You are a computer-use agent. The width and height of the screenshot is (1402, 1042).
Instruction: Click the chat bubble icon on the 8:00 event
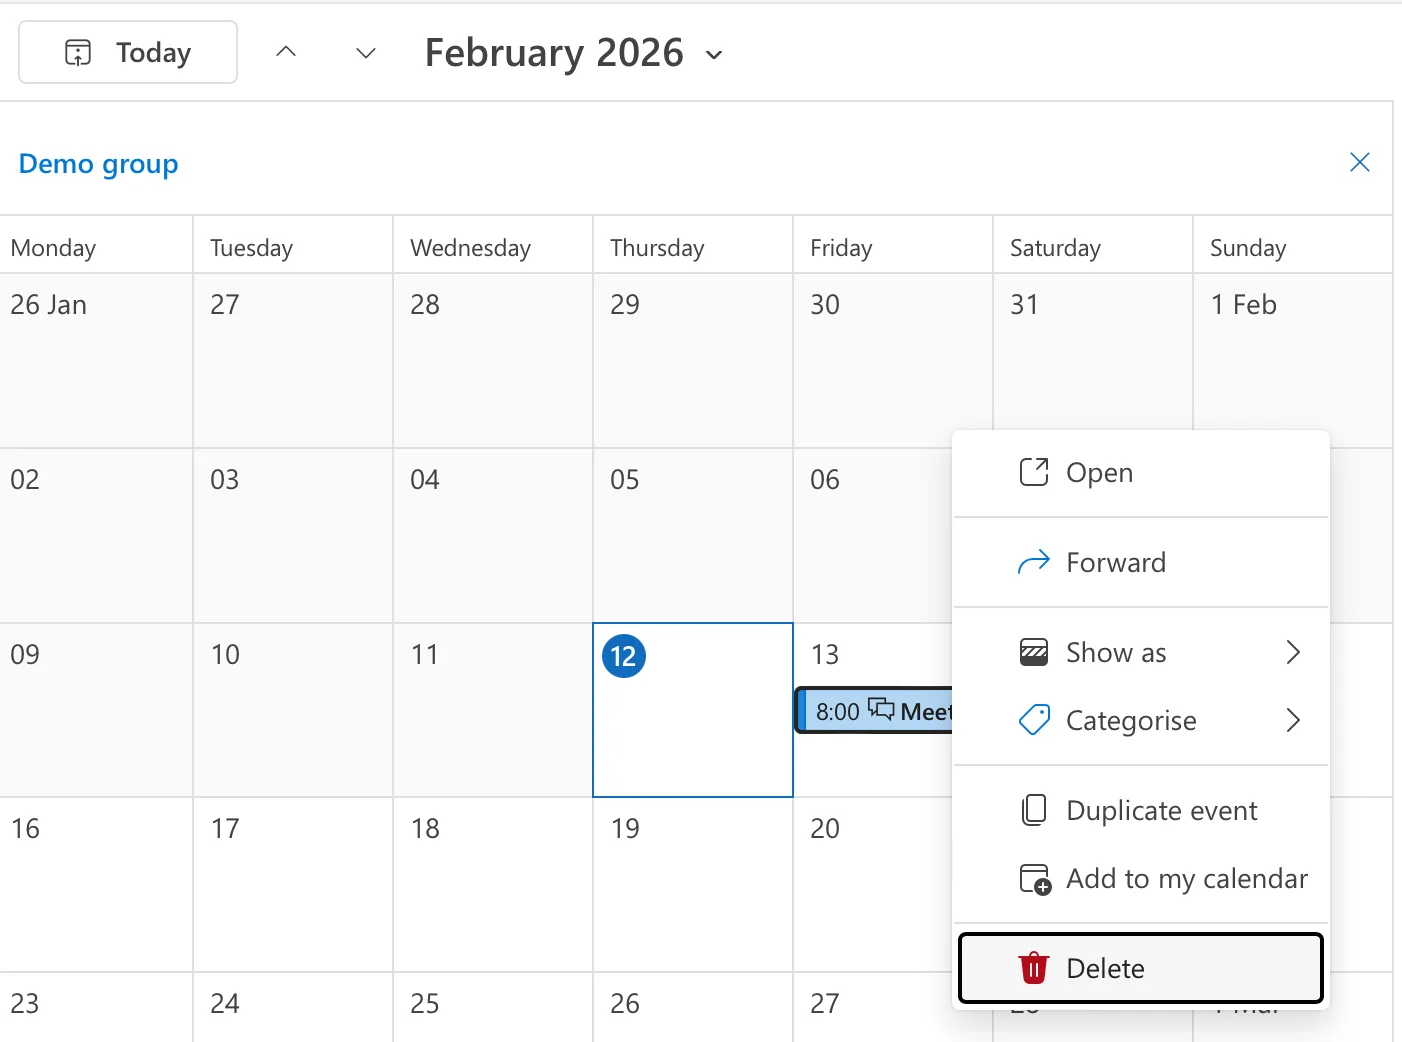[879, 709]
